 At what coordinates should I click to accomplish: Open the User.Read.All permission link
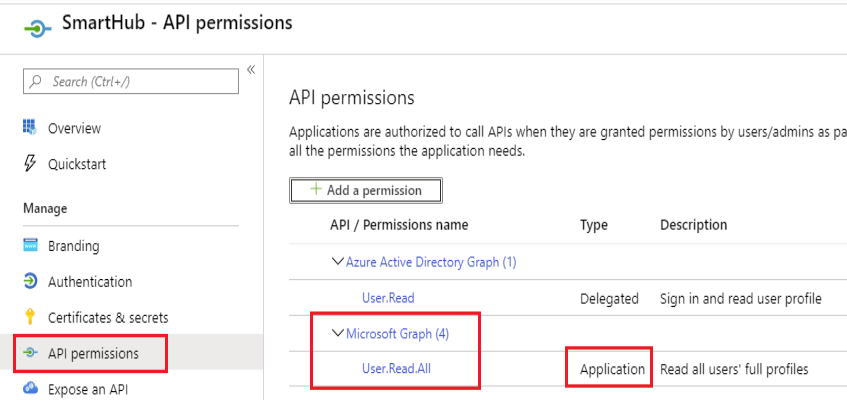(x=395, y=369)
